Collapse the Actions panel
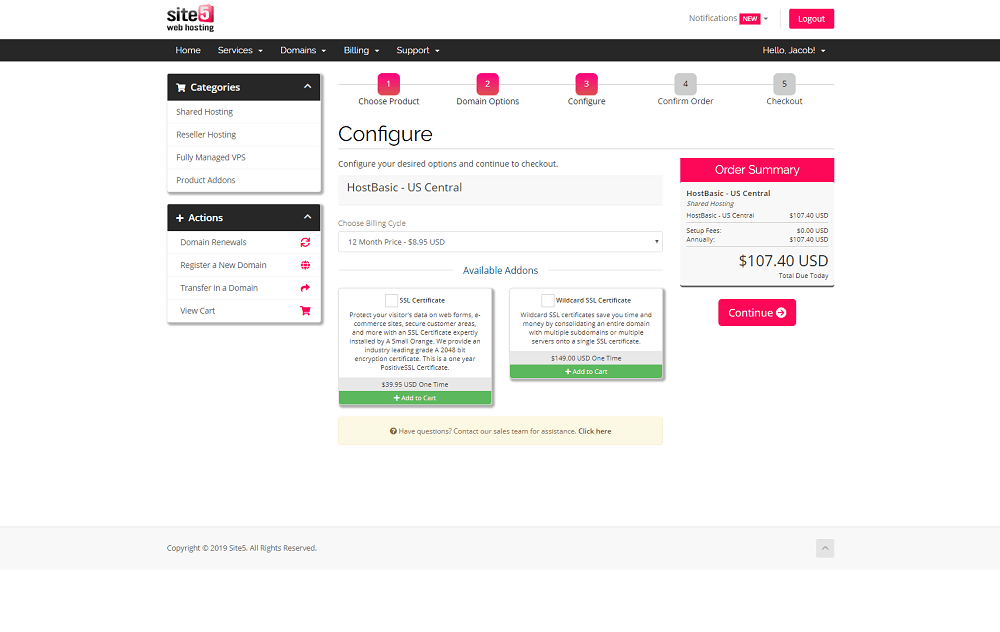 click(x=307, y=217)
